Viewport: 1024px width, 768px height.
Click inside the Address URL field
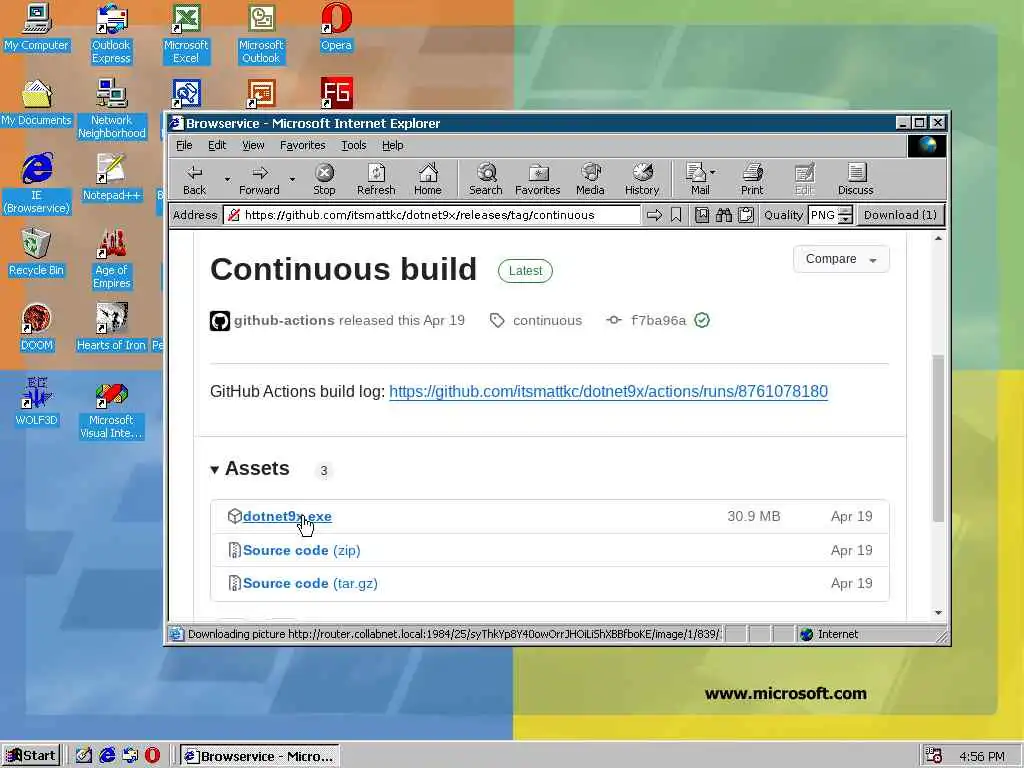[x=431, y=215]
